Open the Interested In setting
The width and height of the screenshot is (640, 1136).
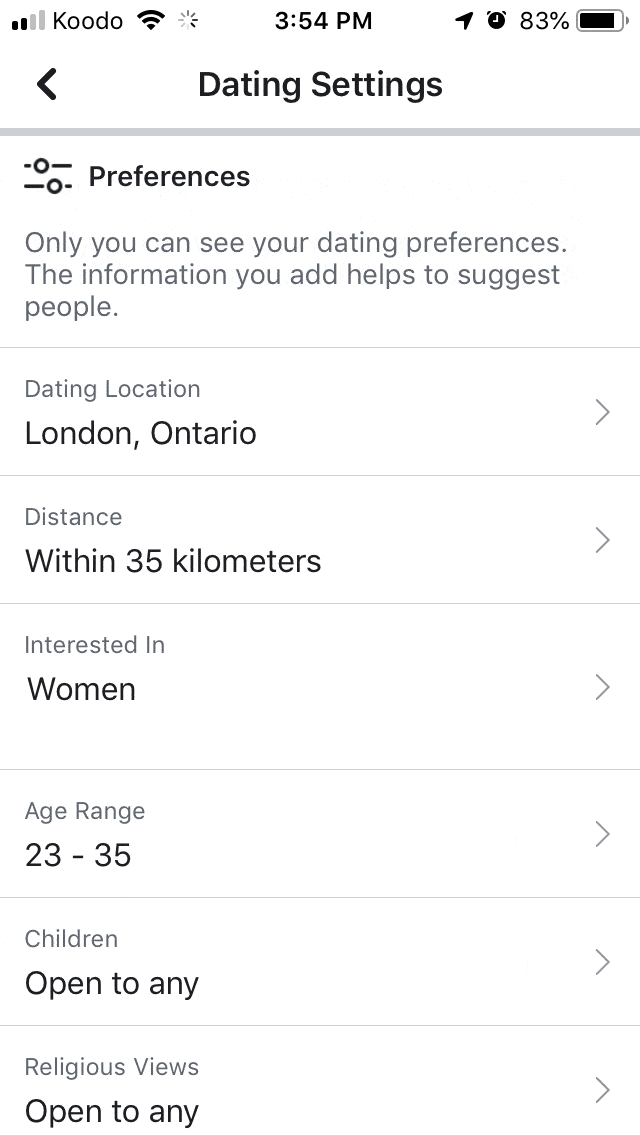click(602, 687)
